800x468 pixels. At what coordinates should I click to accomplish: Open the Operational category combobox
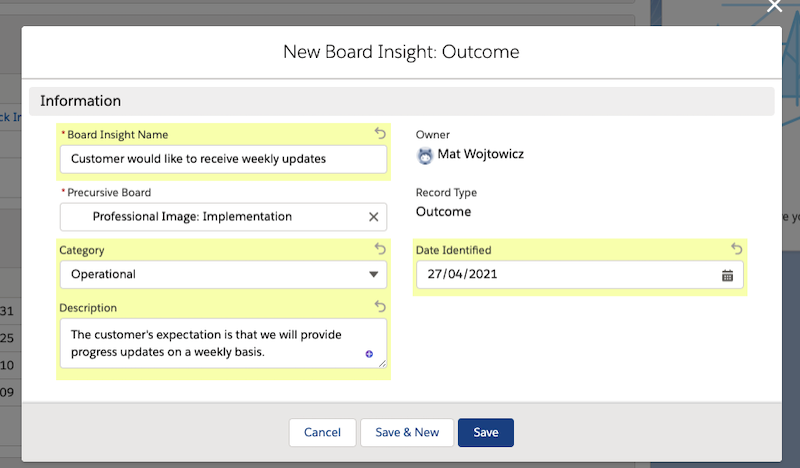(x=223, y=275)
